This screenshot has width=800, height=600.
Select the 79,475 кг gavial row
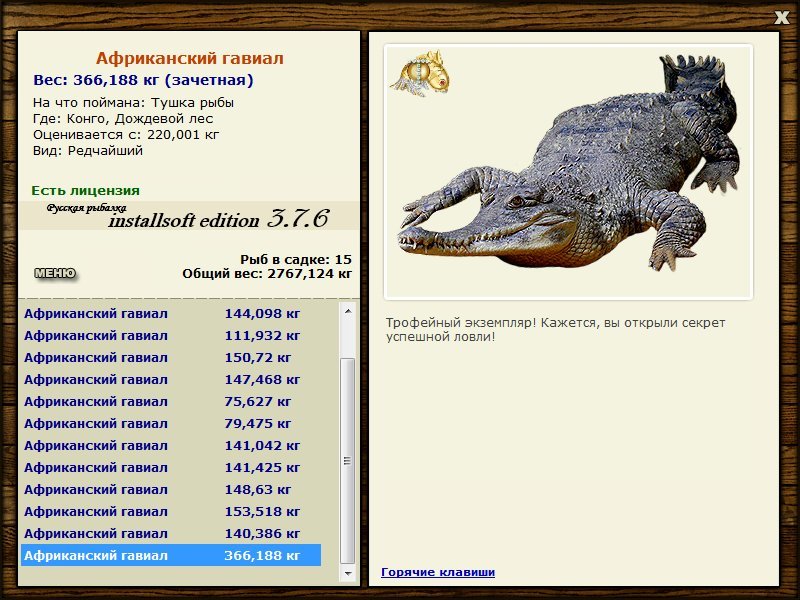pos(171,423)
